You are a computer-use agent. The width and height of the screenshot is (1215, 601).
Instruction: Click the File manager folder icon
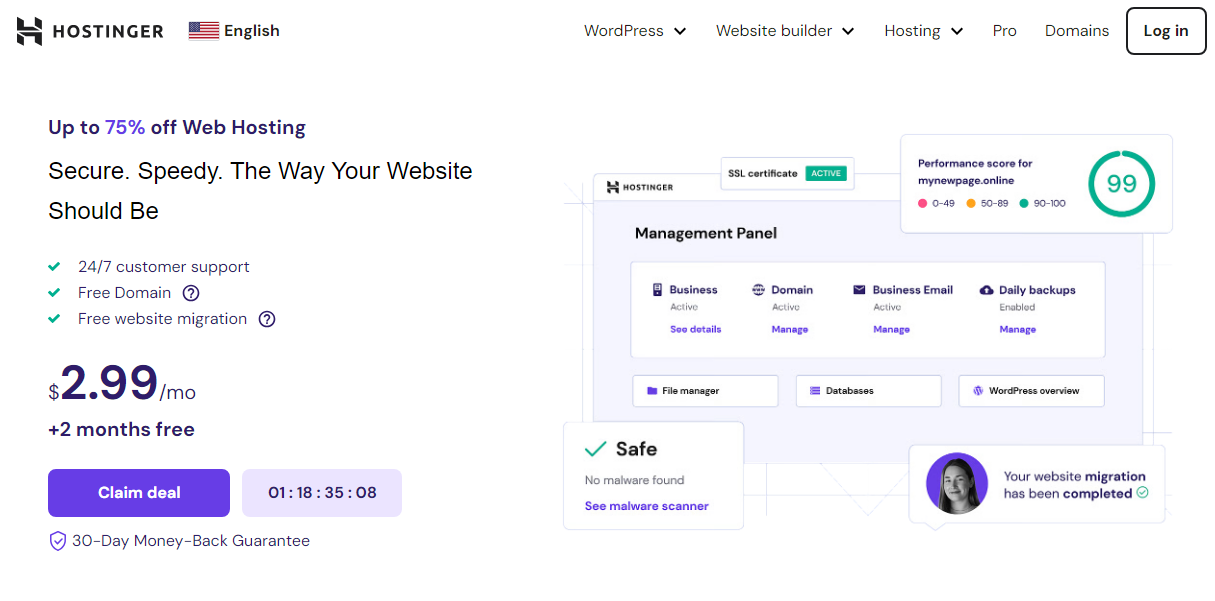pos(652,391)
